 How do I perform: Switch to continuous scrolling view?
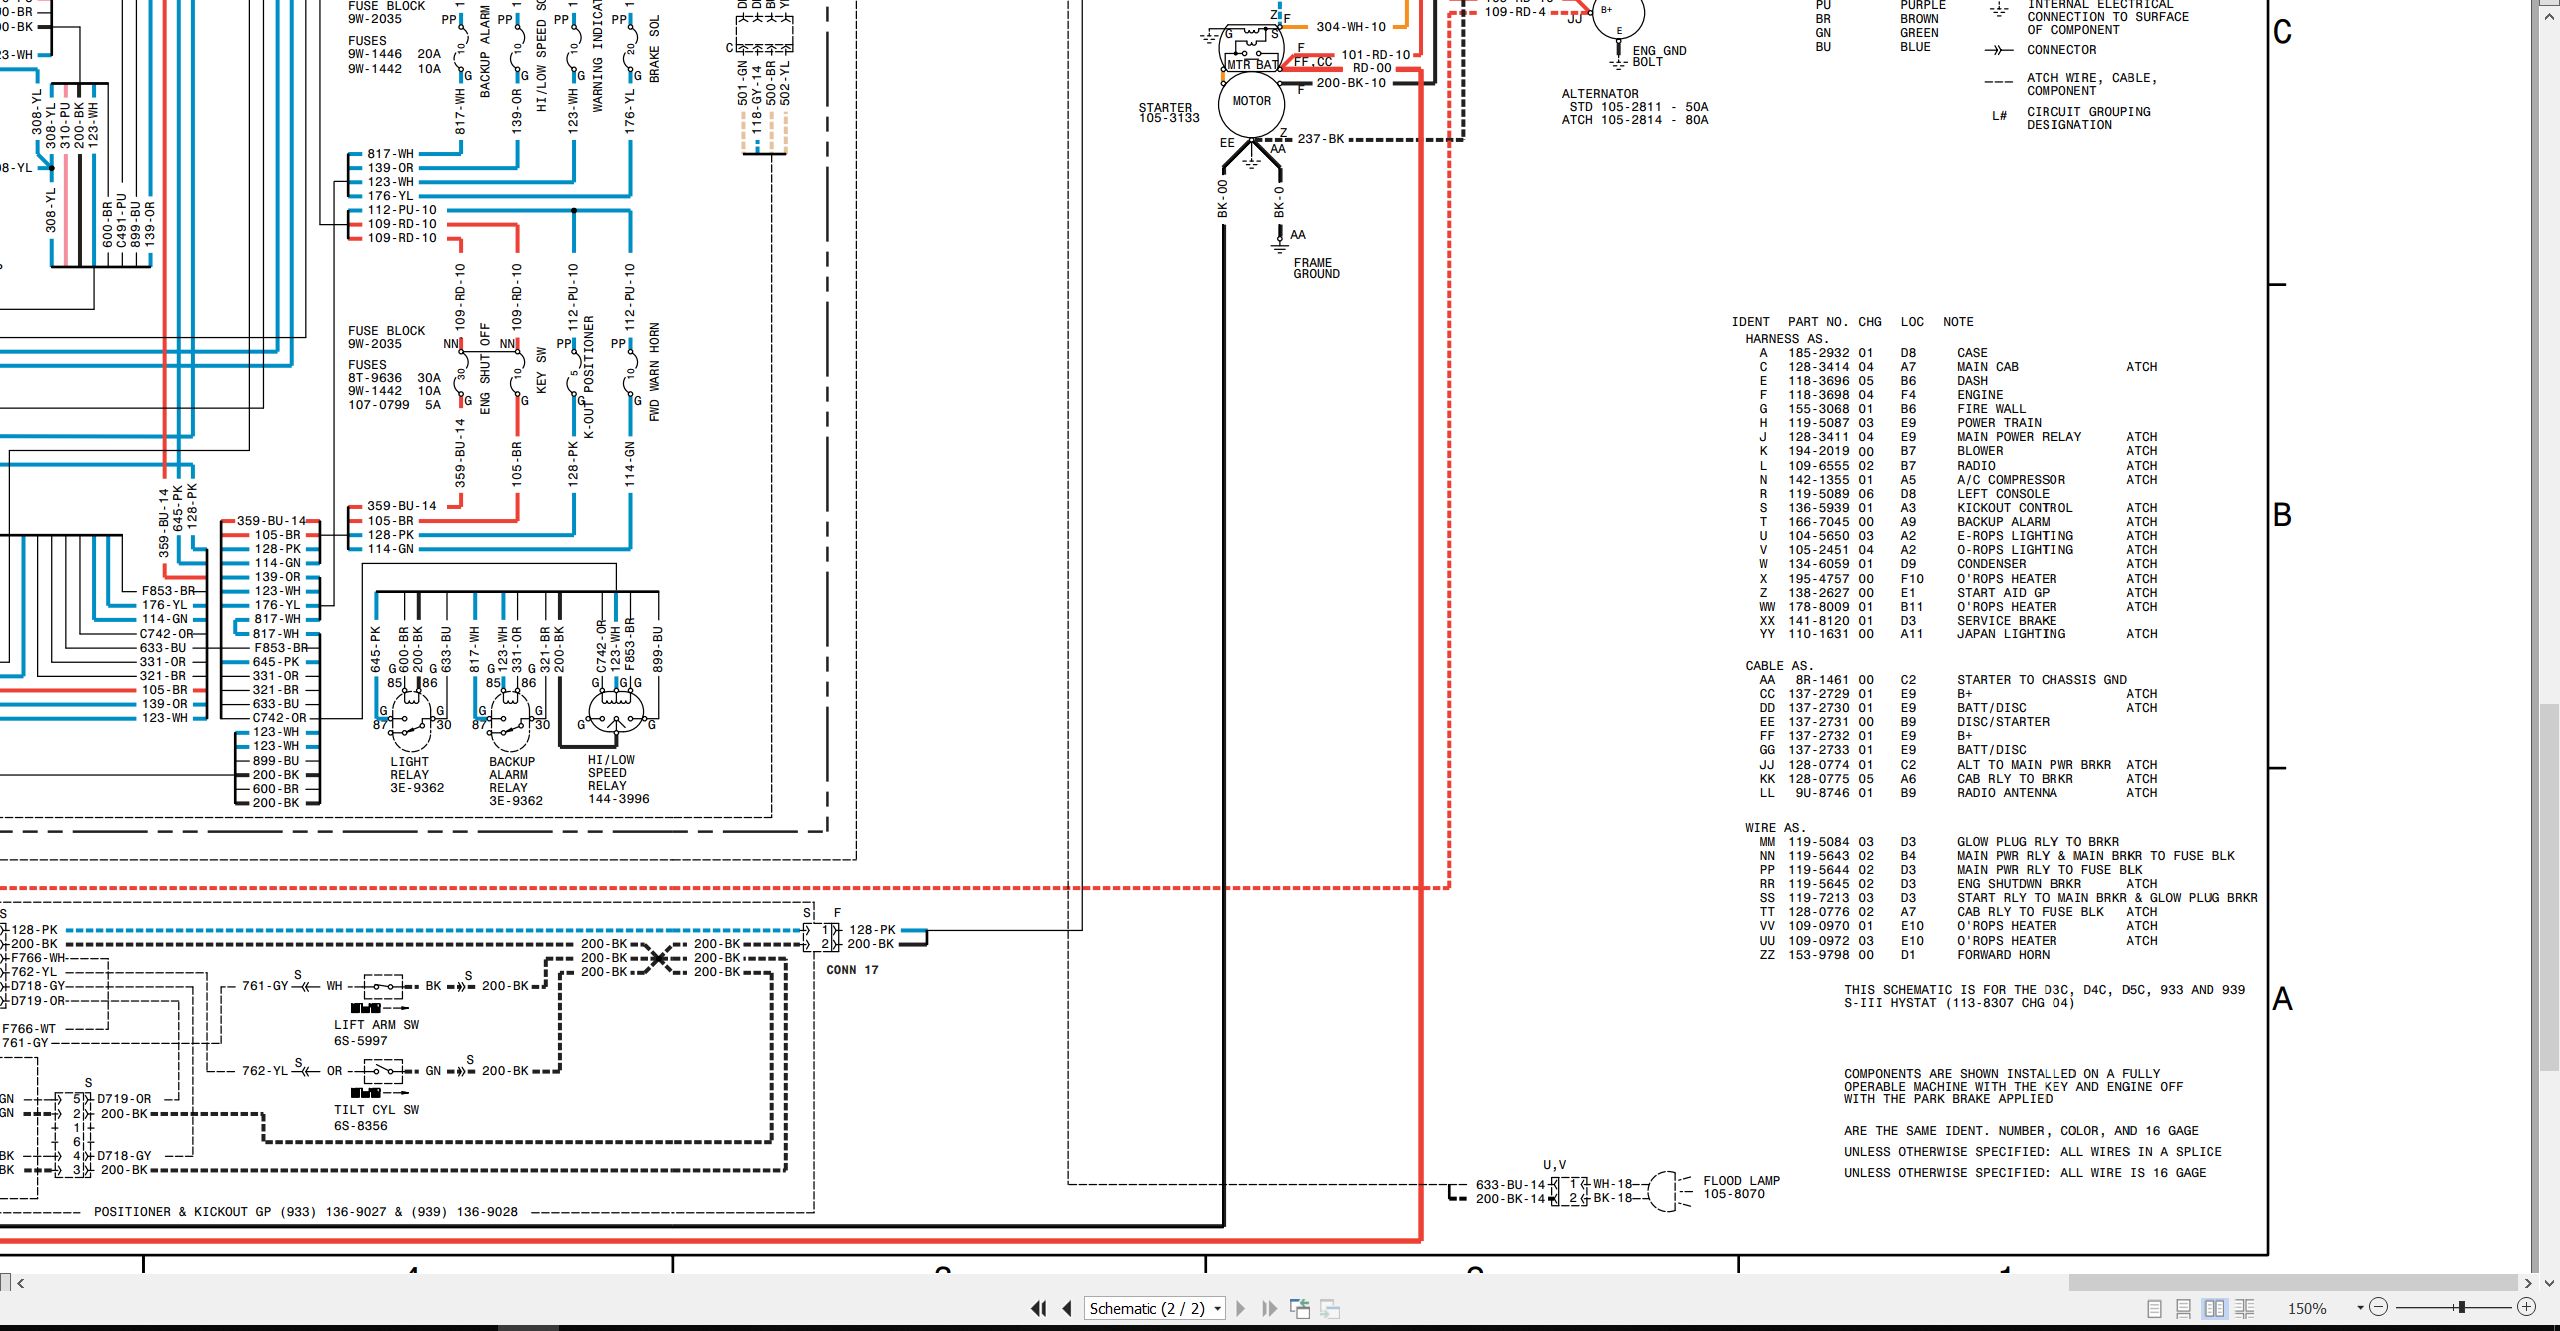click(x=2184, y=1308)
